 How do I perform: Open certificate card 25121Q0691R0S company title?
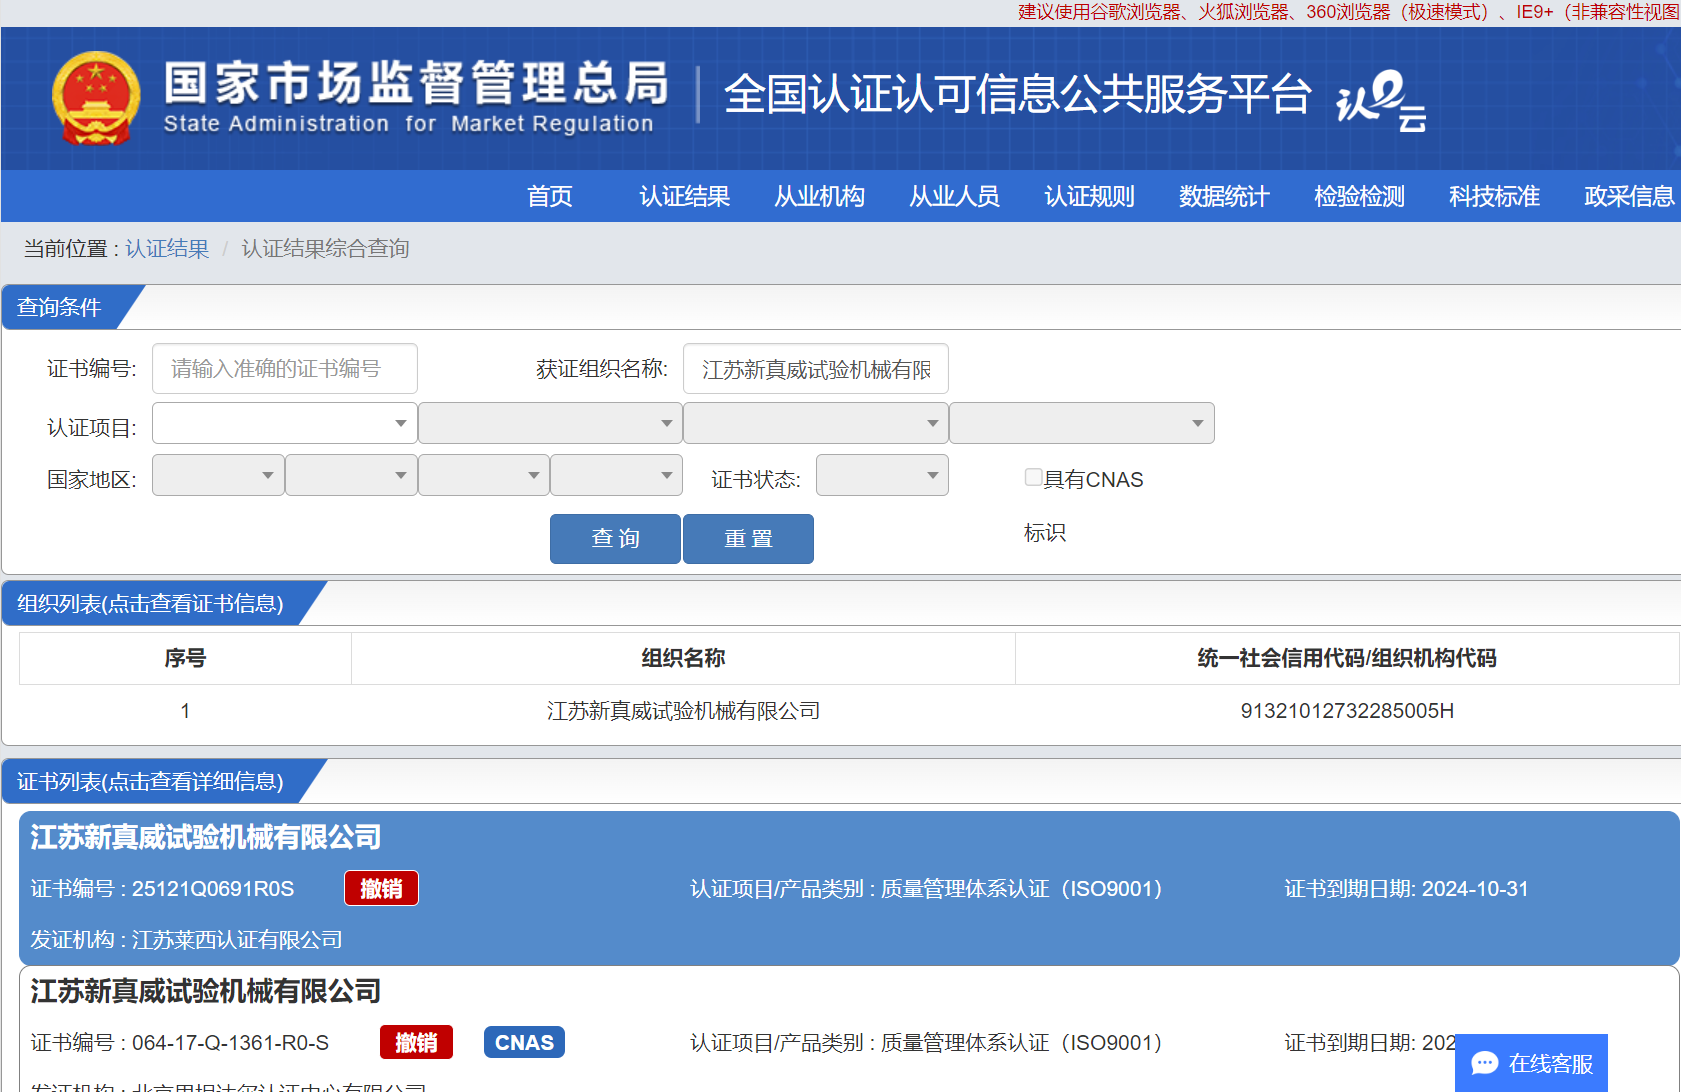[206, 837]
